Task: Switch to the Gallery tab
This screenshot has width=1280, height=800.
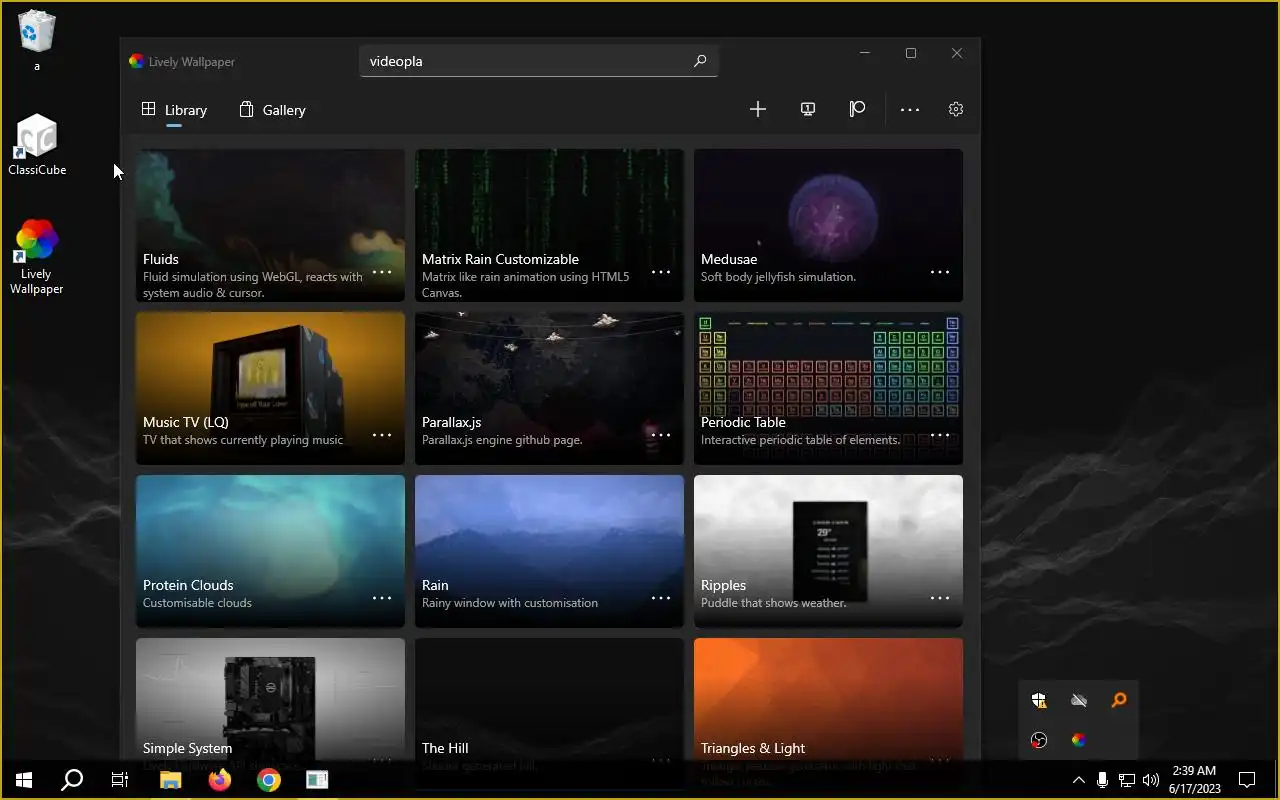Action: click(x=272, y=110)
